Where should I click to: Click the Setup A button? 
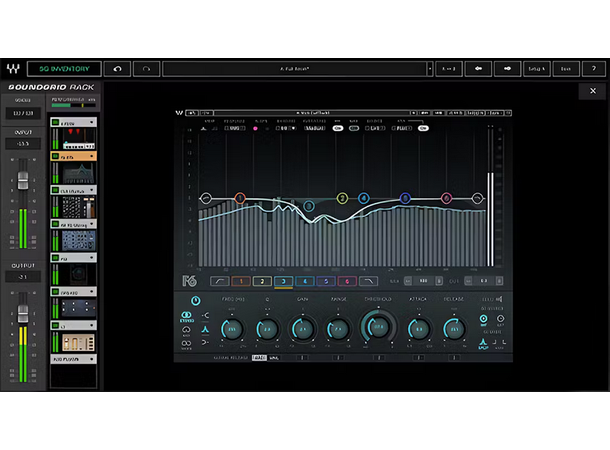[537, 69]
